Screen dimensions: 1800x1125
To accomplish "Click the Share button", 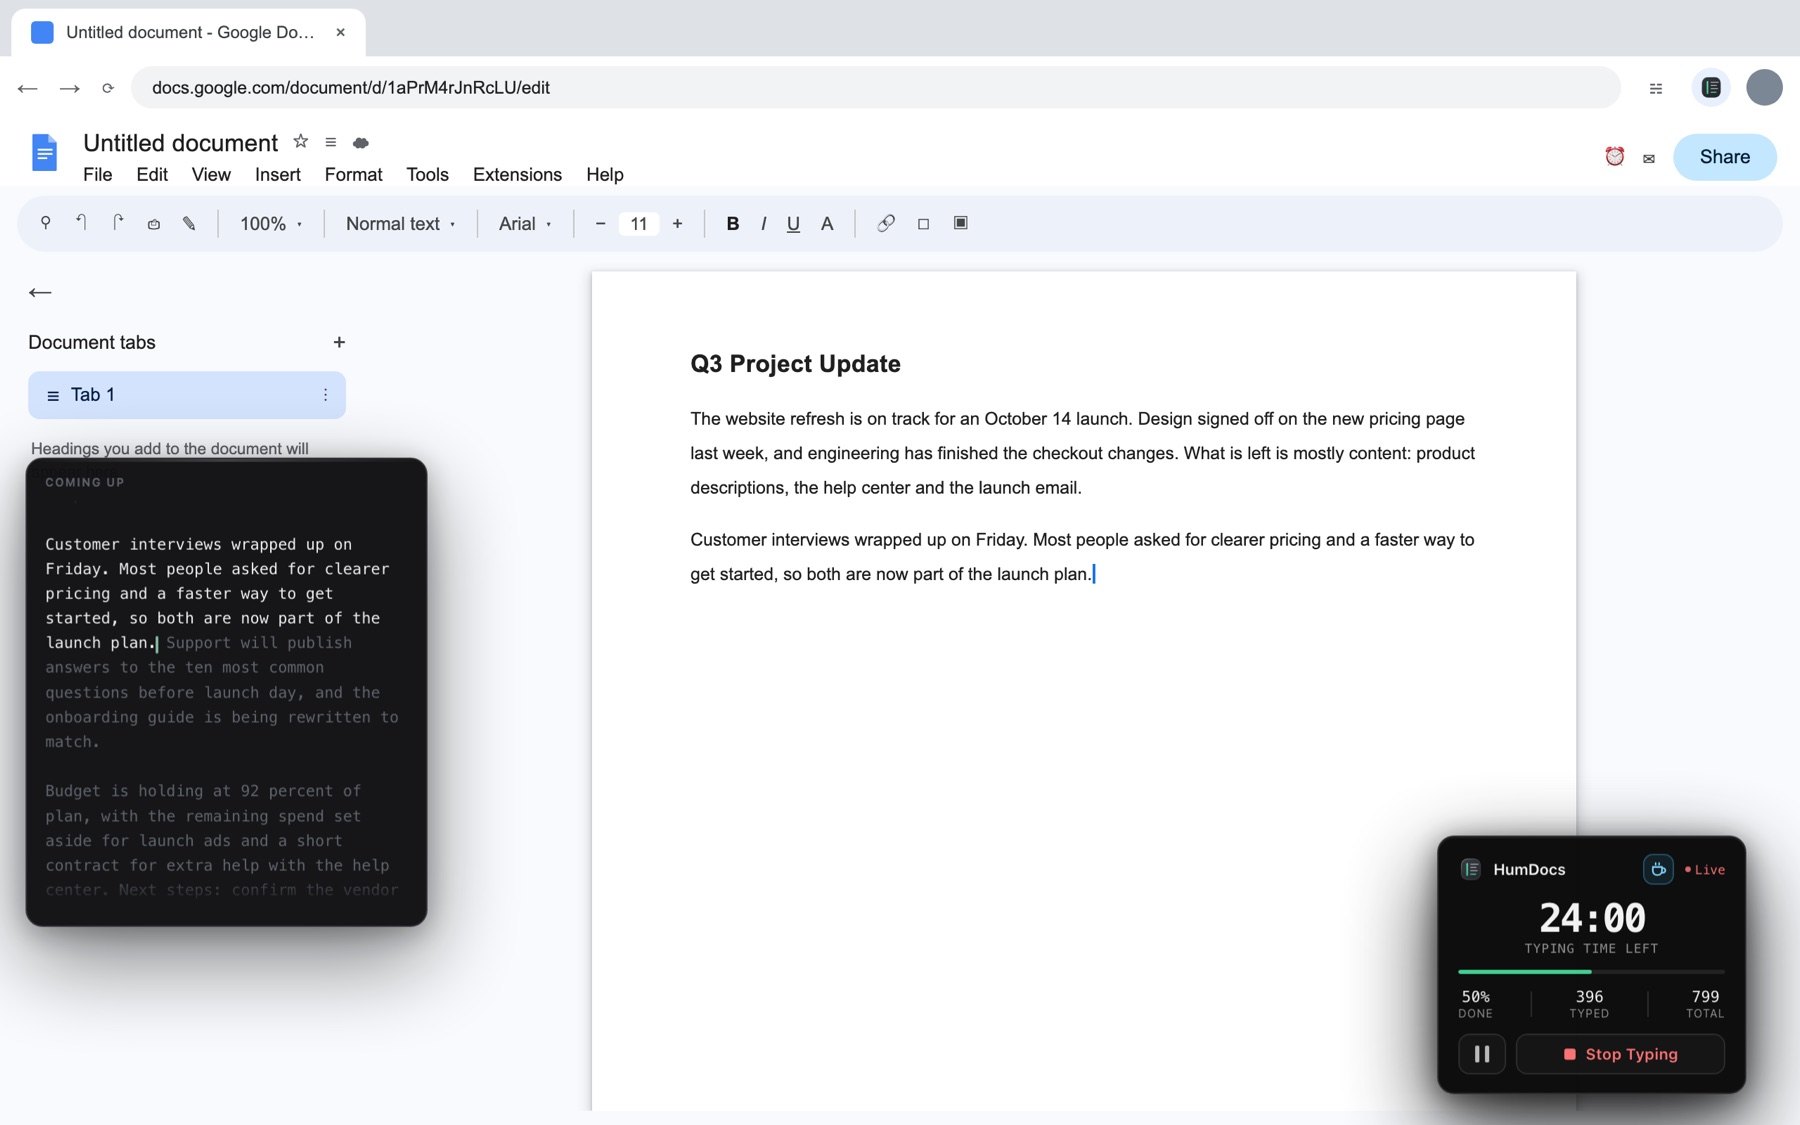I will (x=1724, y=157).
